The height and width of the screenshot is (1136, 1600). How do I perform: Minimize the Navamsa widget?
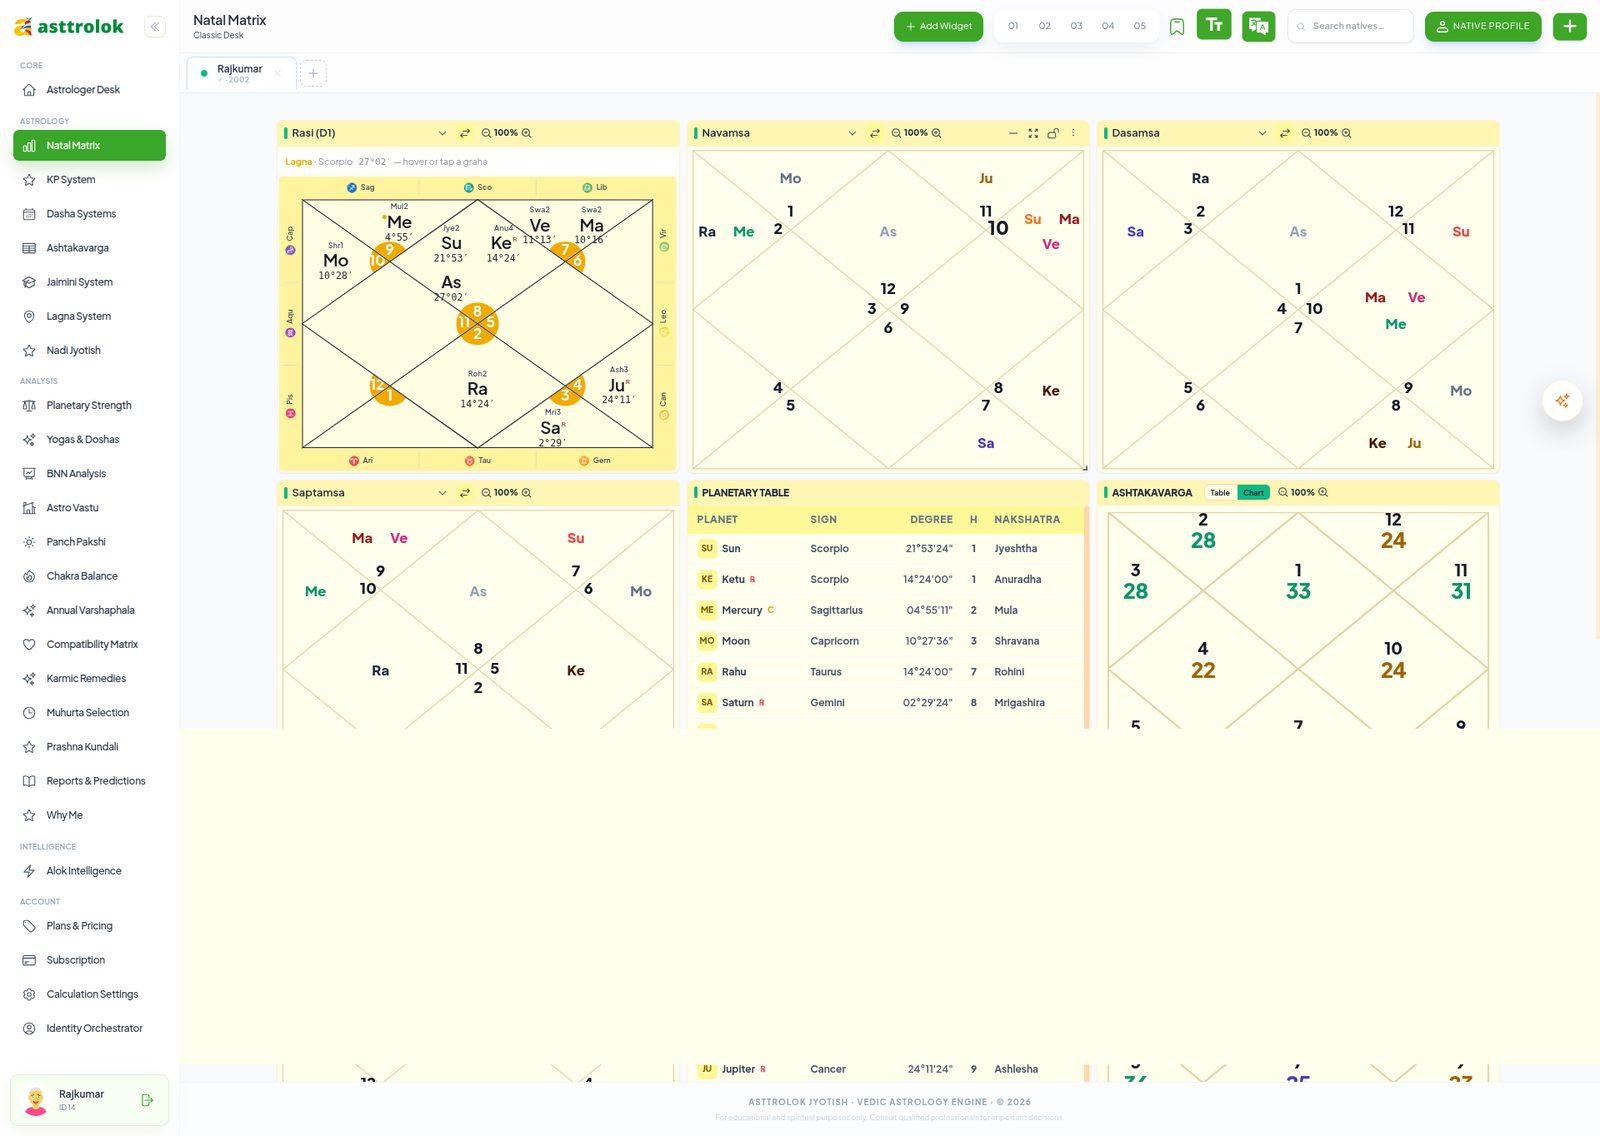click(x=1013, y=133)
